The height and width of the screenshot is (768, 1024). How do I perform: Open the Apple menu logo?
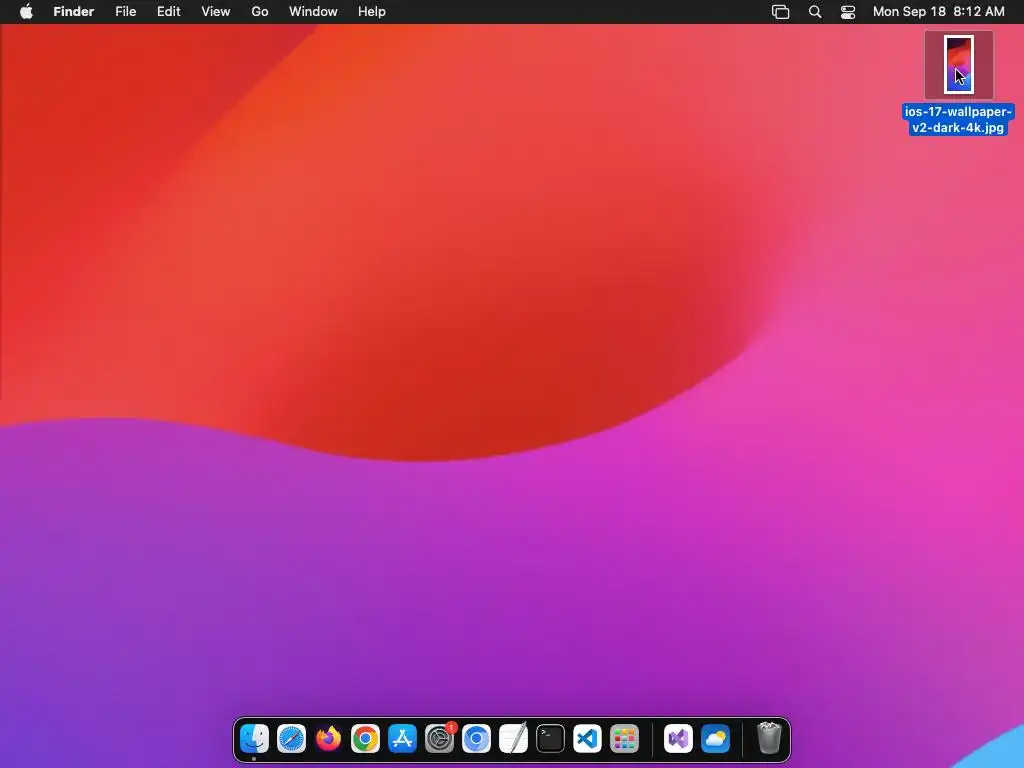(26, 11)
